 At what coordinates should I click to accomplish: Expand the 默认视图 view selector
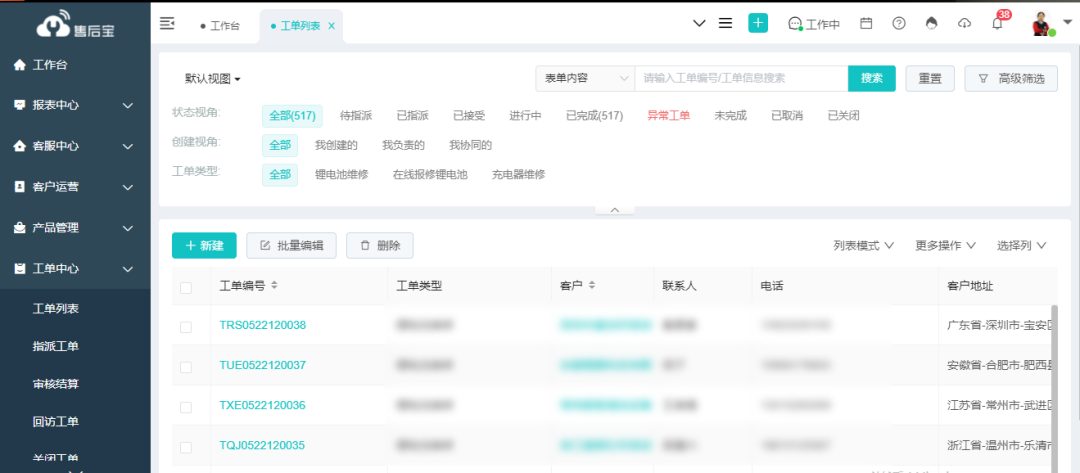coord(213,79)
